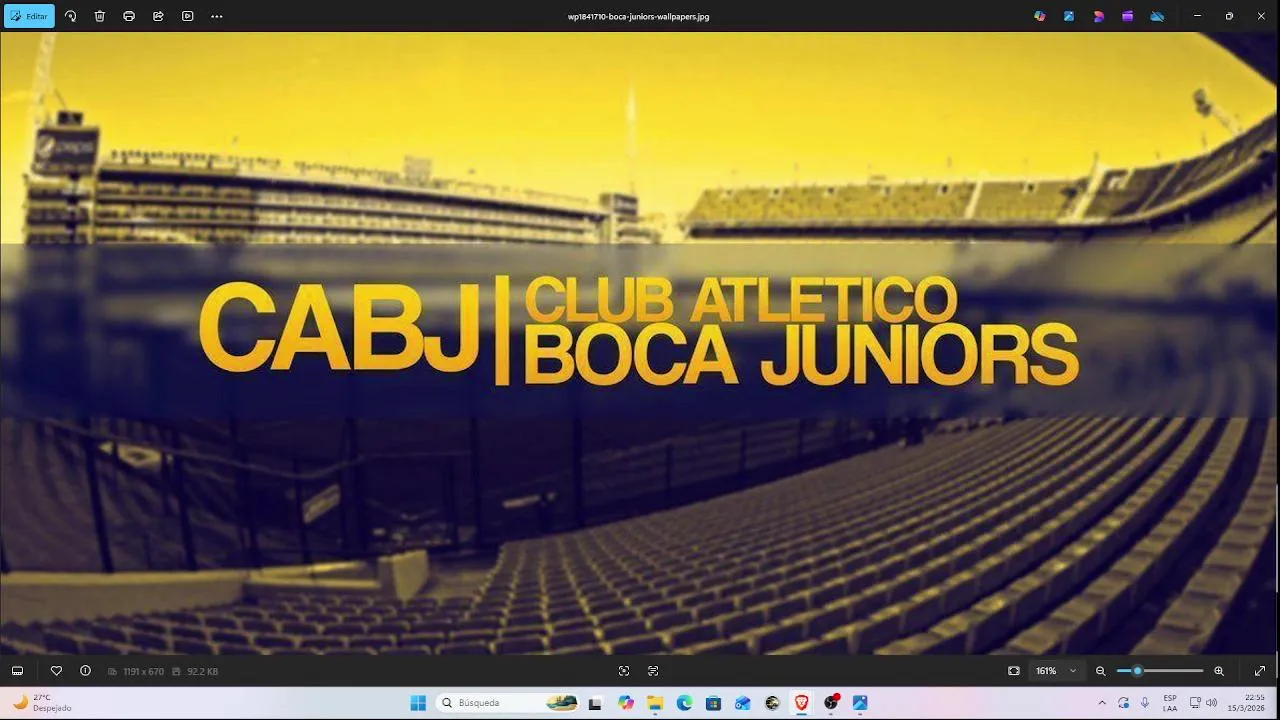
Task: Open Microsoft Edge from the taskbar
Action: [x=684, y=703]
